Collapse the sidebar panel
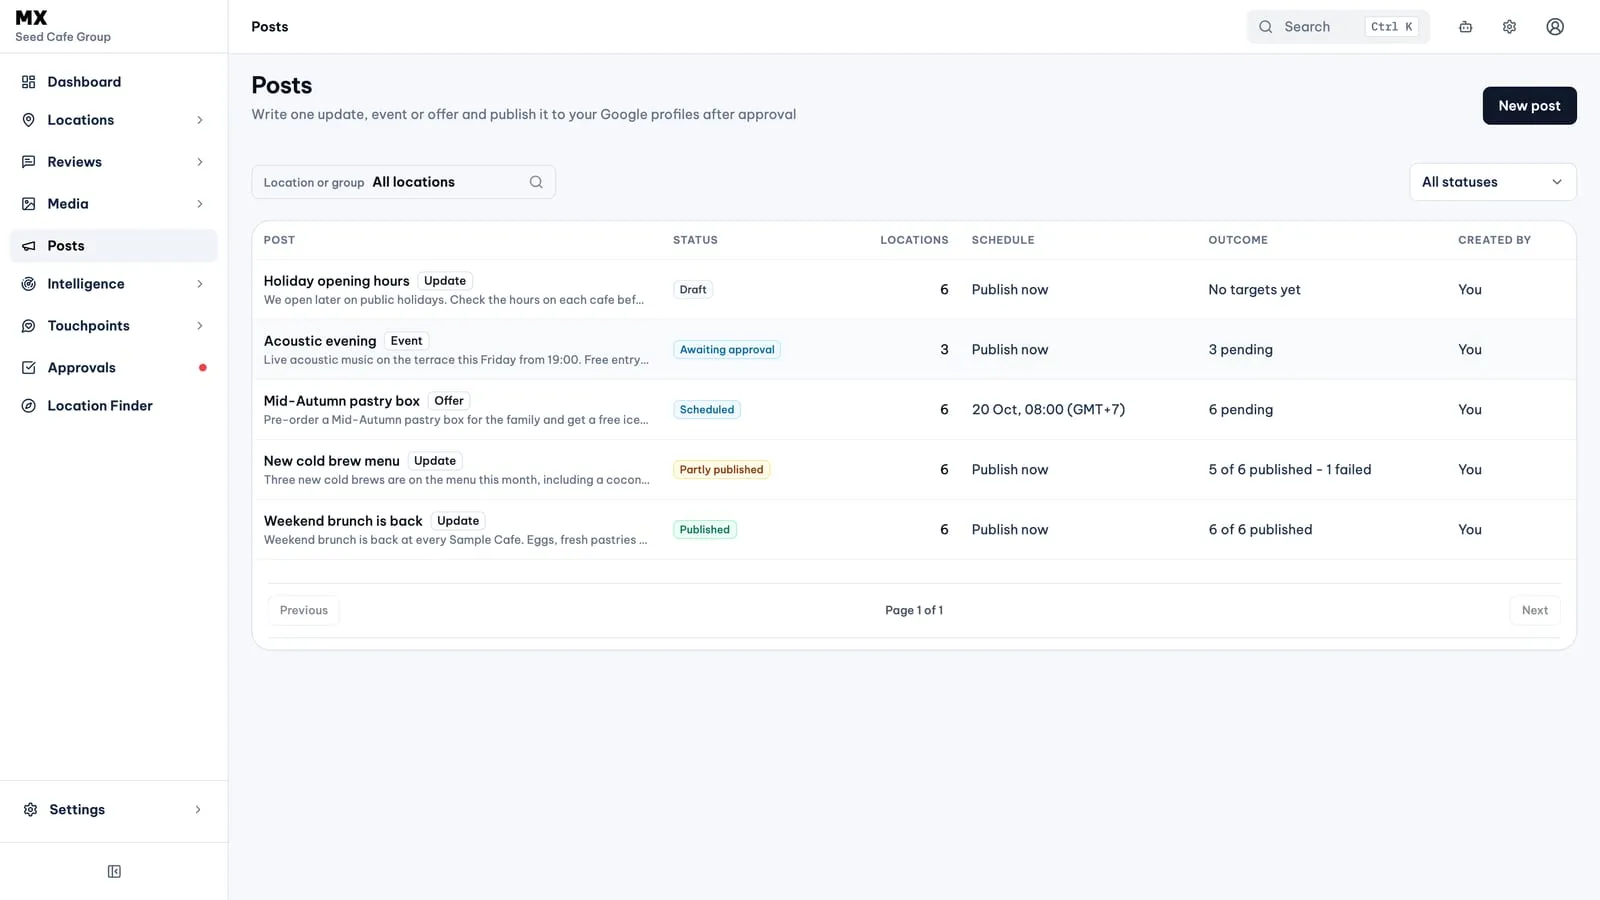1600x900 pixels. (x=114, y=872)
